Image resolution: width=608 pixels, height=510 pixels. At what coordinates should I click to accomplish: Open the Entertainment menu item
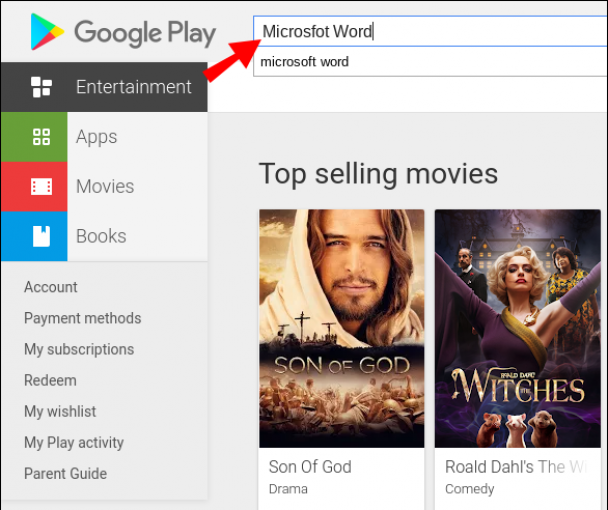coord(134,87)
